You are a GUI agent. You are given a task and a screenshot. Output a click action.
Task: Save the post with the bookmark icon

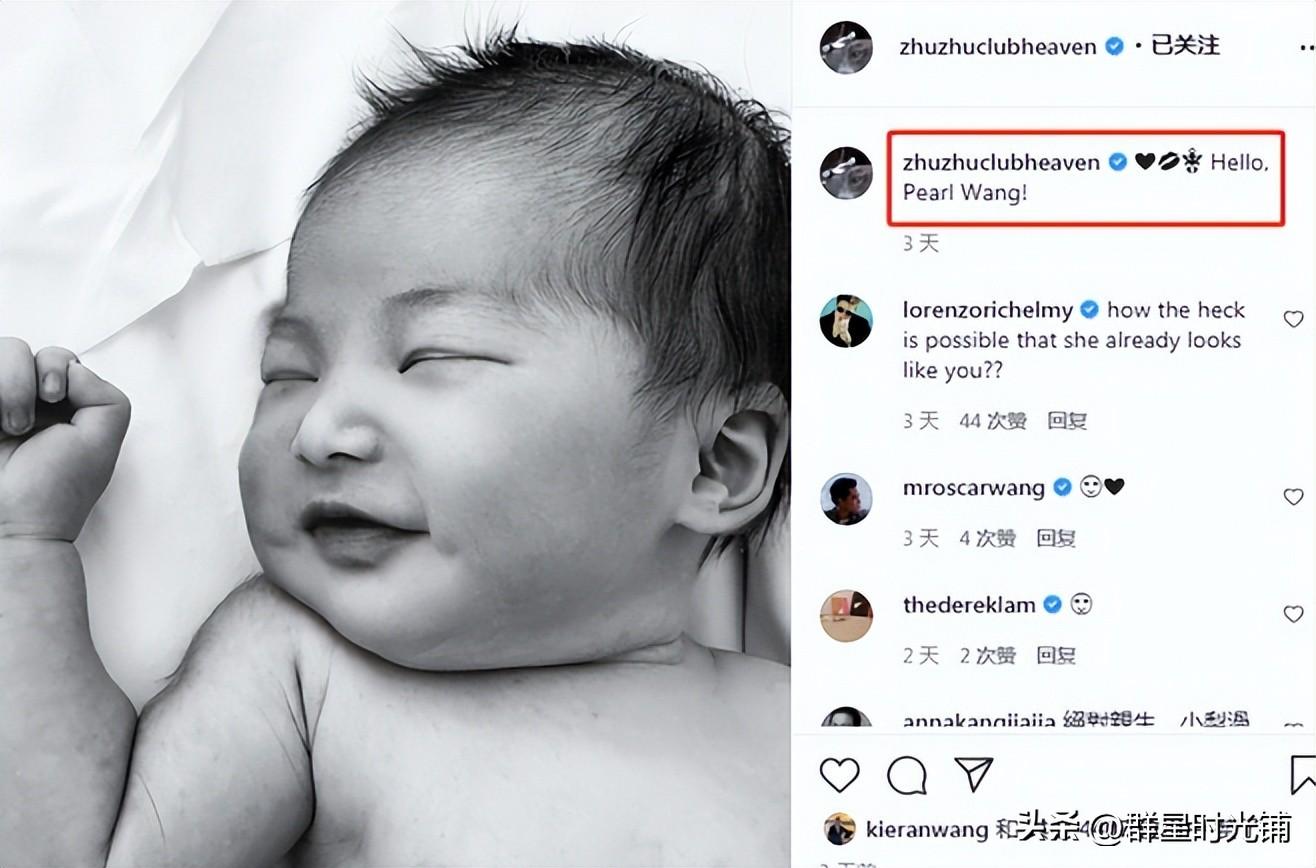point(1303,775)
